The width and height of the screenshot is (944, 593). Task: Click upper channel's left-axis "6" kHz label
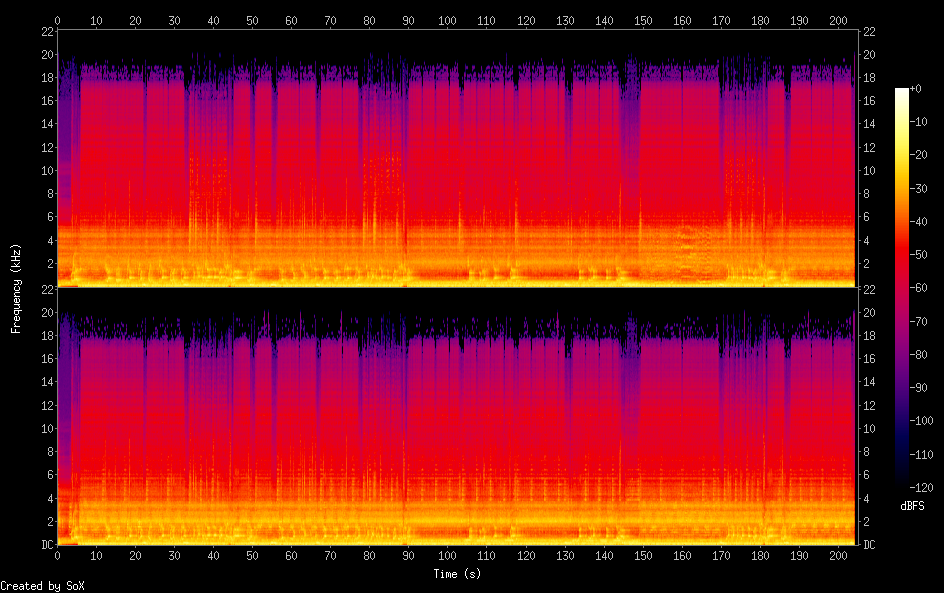[x=51, y=217]
